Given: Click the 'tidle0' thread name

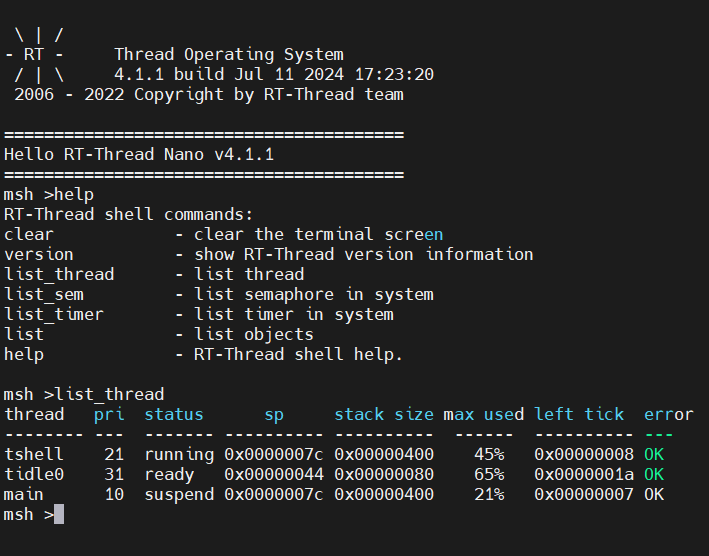Looking at the screenshot, I should [34, 474].
